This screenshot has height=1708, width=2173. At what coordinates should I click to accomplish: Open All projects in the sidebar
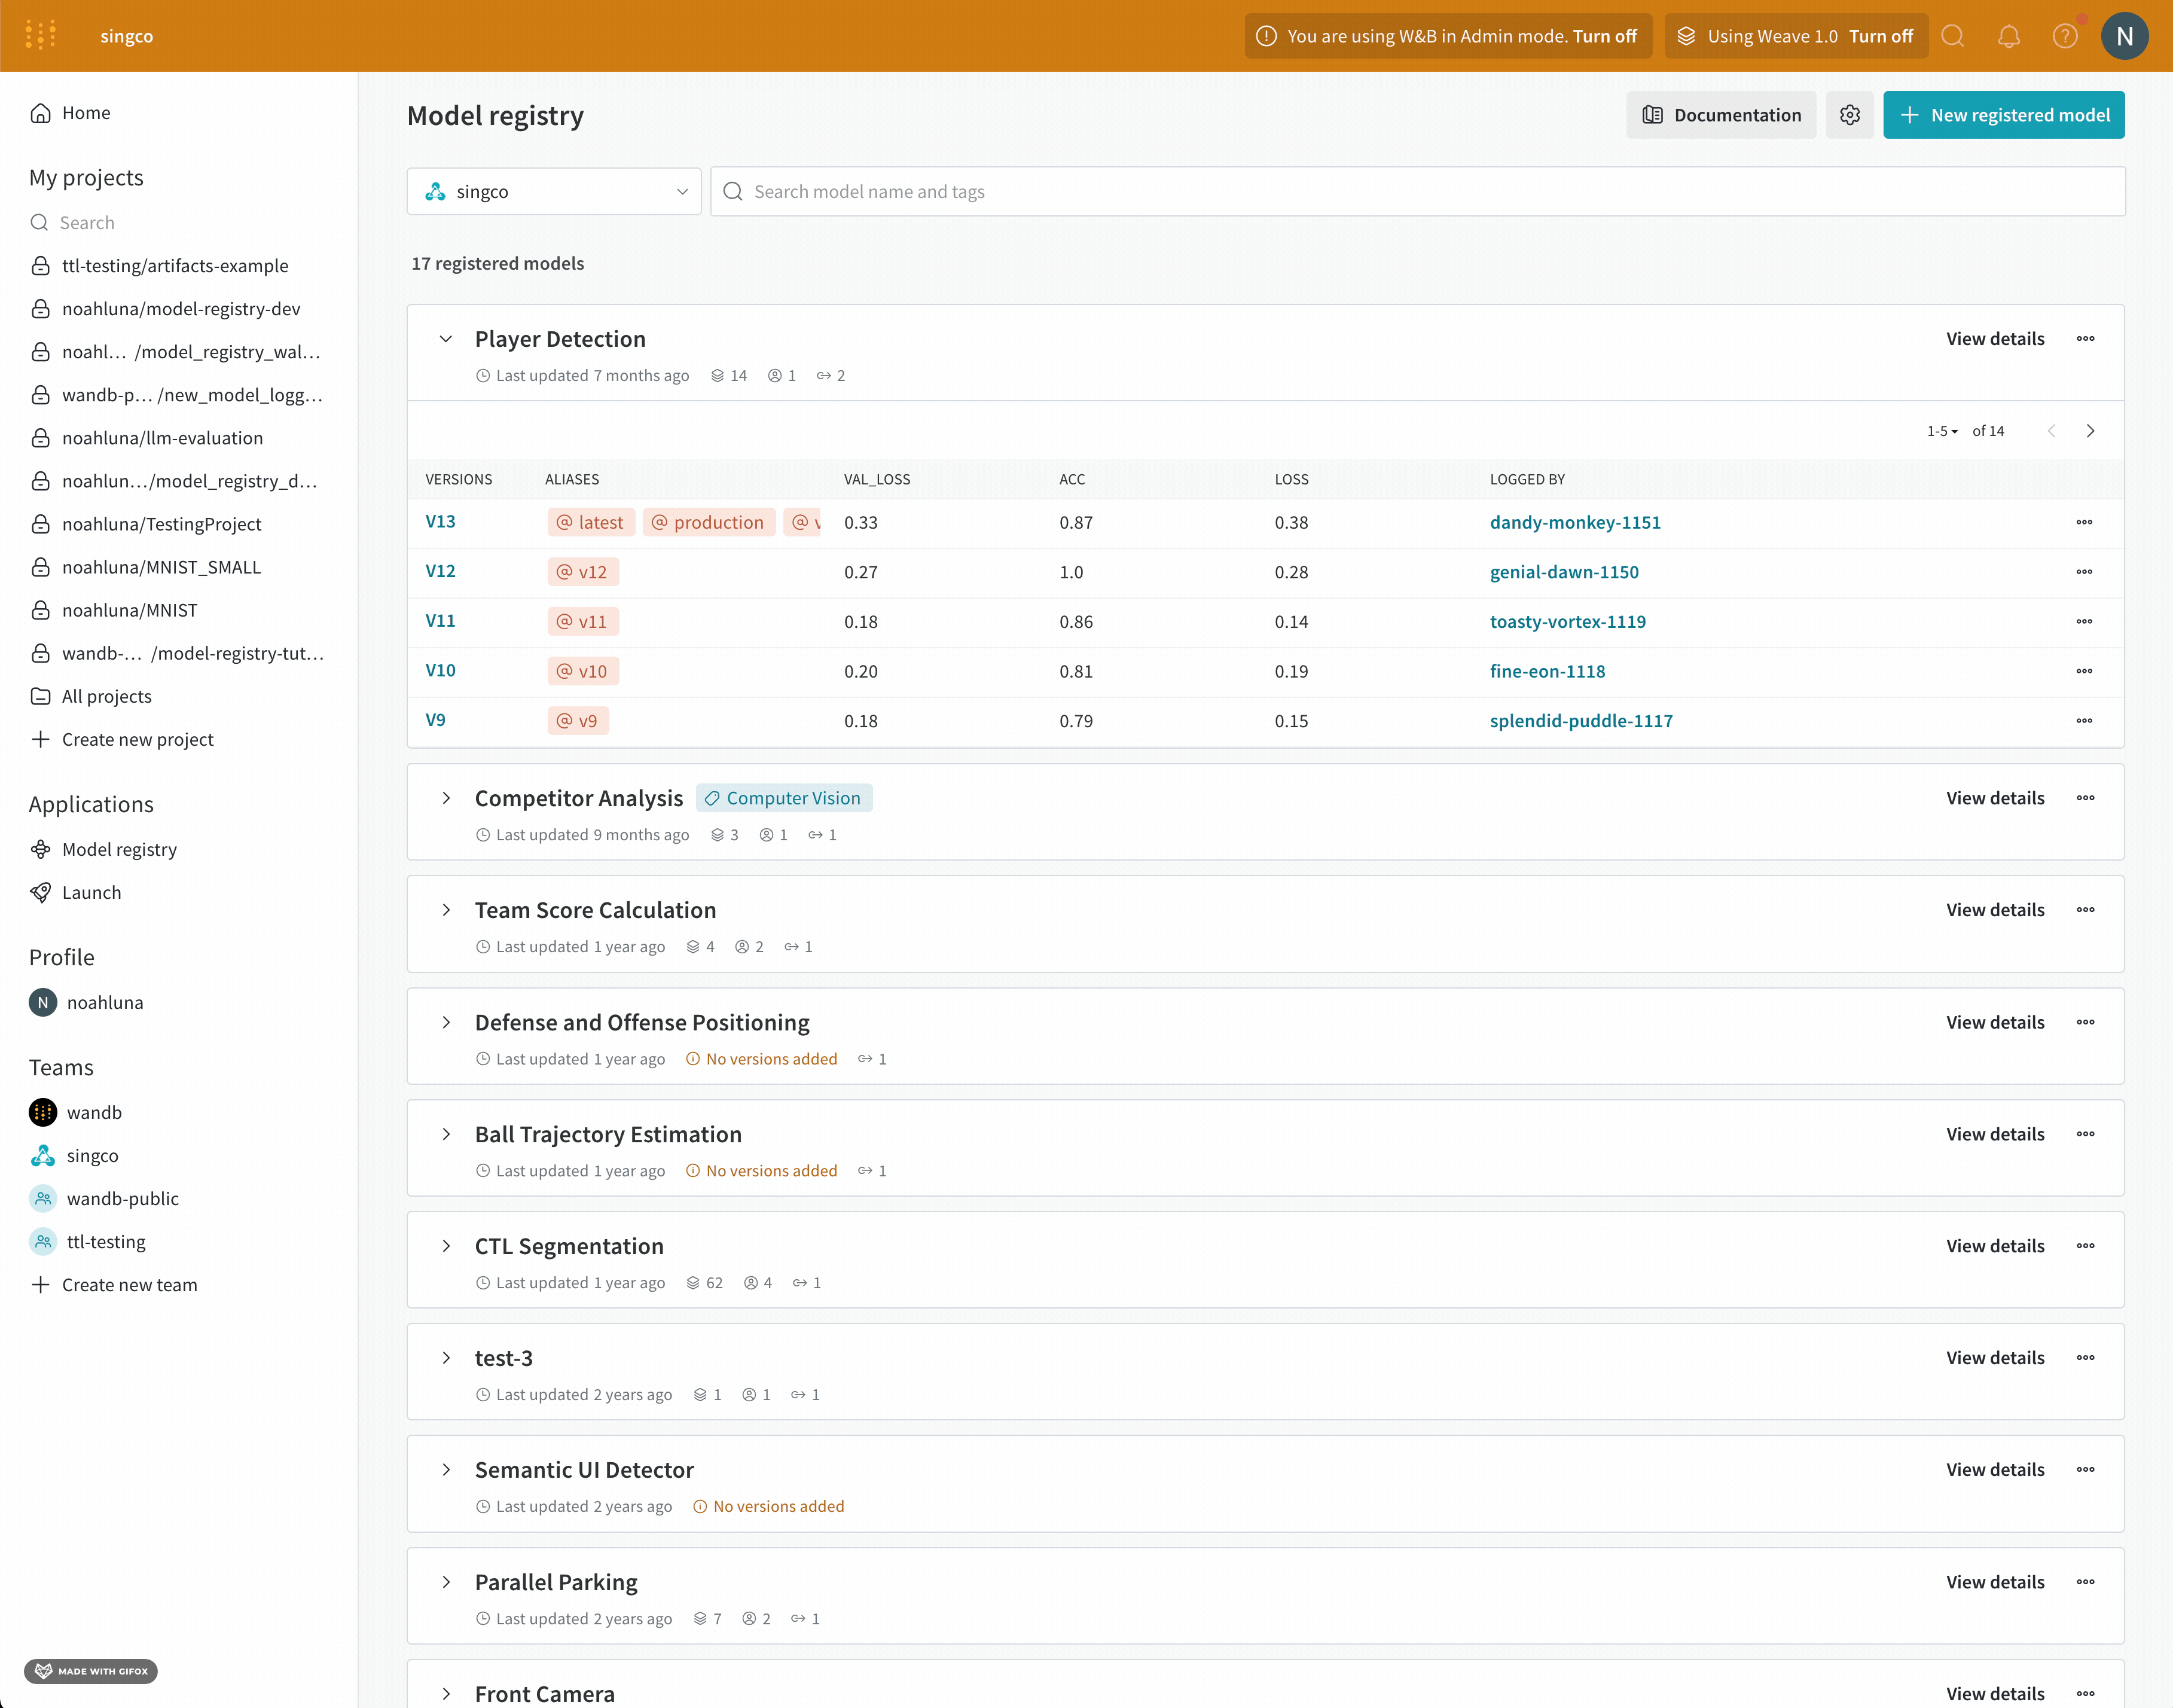pyautogui.click(x=106, y=696)
